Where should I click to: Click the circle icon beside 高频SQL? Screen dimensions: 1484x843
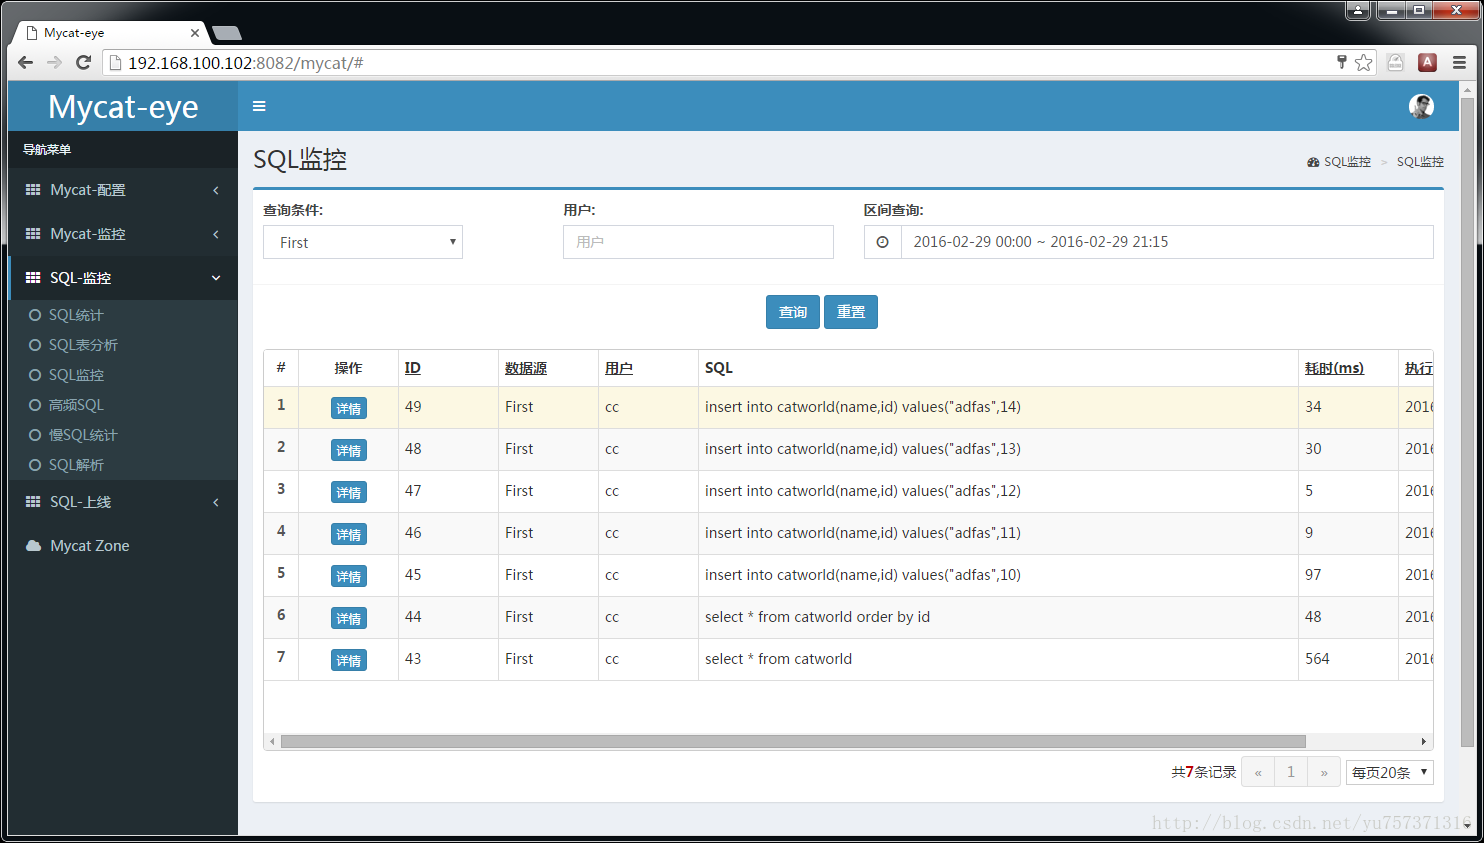[x=35, y=405]
